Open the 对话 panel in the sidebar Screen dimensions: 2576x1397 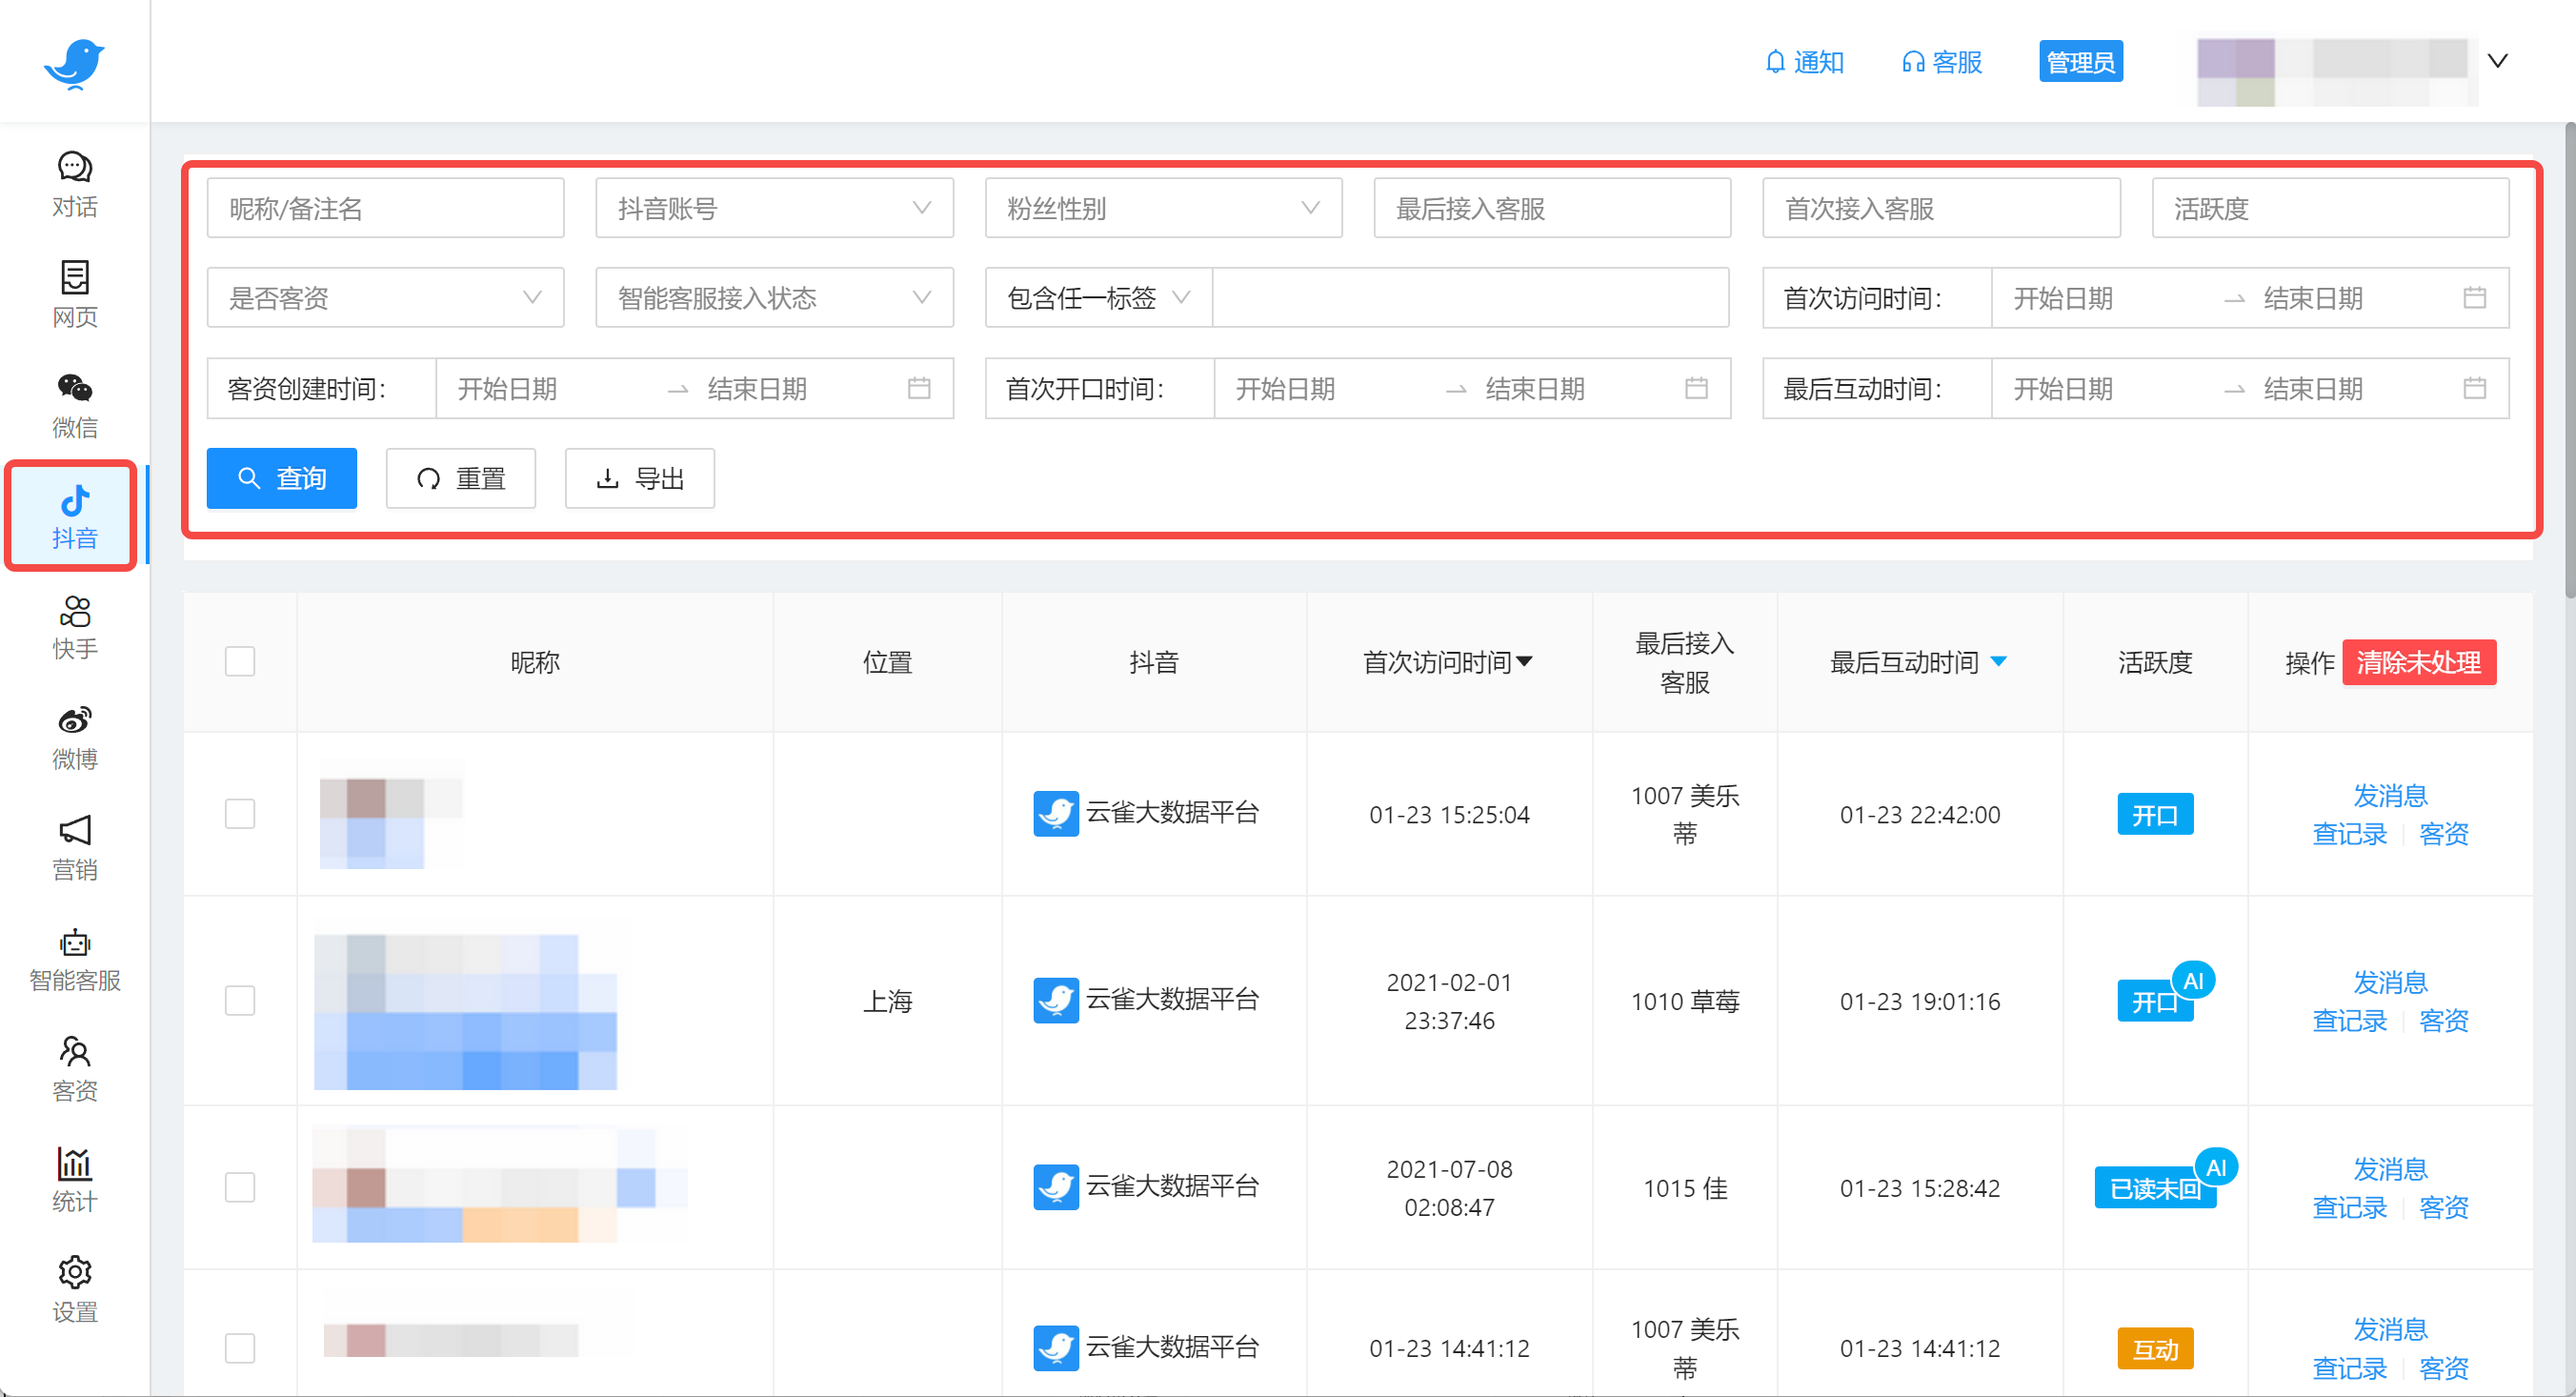coord(74,184)
